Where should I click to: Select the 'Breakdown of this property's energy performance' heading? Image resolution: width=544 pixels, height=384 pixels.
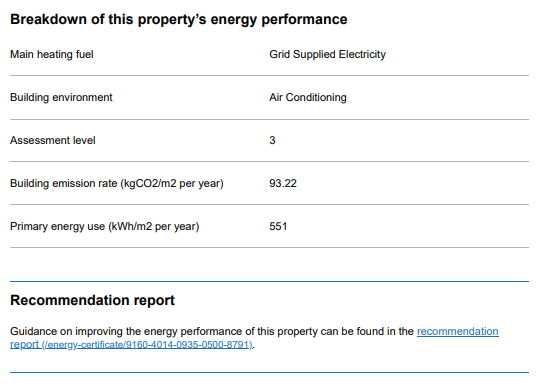179,19
